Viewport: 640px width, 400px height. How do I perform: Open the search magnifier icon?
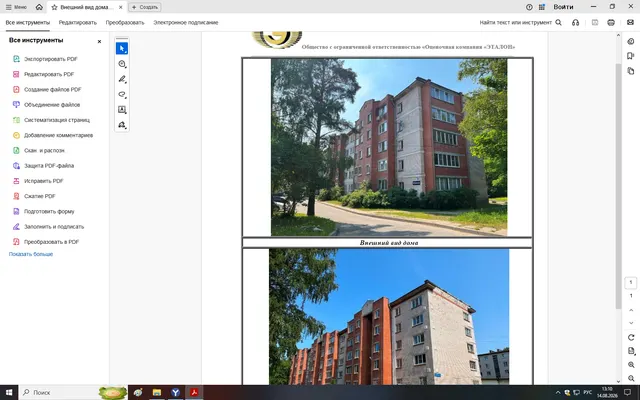[559, 22]
